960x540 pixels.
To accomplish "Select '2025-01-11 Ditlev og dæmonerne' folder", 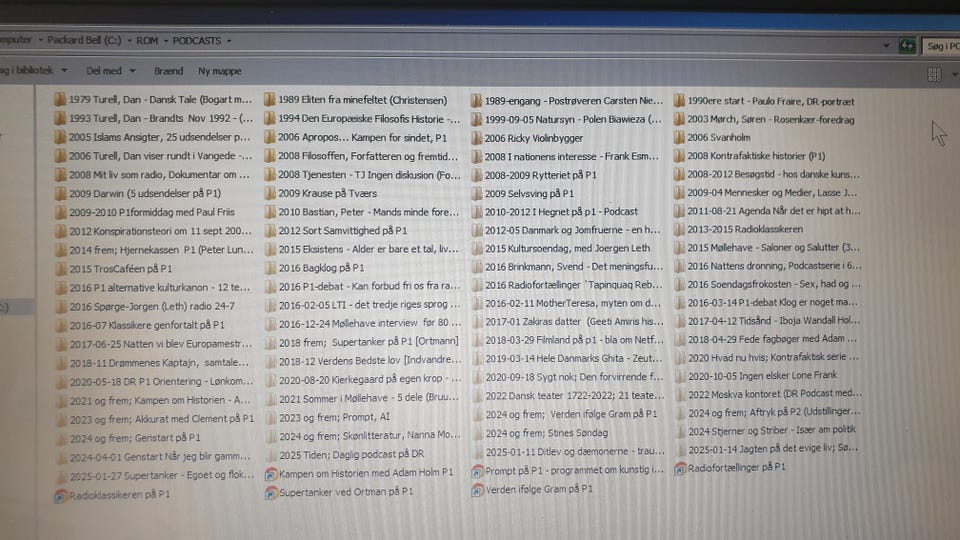I will pyautogui.click(x=568, y=452).
